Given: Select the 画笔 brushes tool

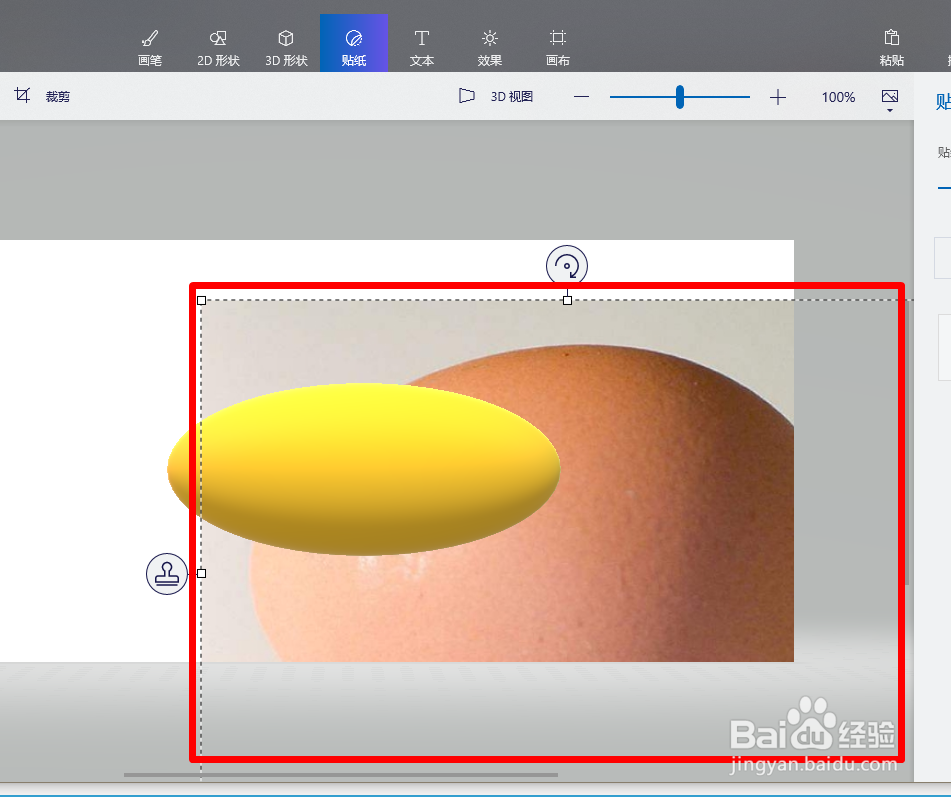Looking at the screenshot, I should pyautogui.click(x=150, y=47).
